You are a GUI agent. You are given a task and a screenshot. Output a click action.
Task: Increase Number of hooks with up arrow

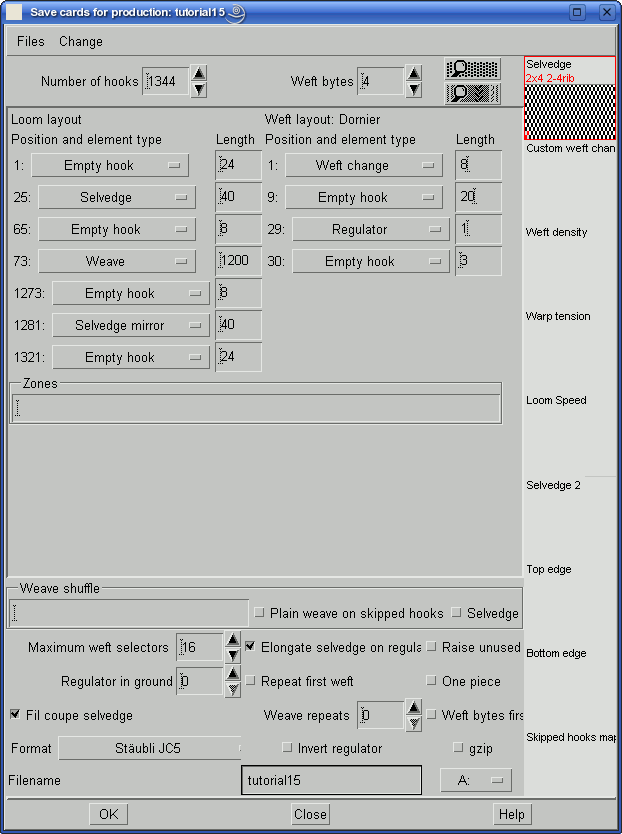click(x=199, y=73)
